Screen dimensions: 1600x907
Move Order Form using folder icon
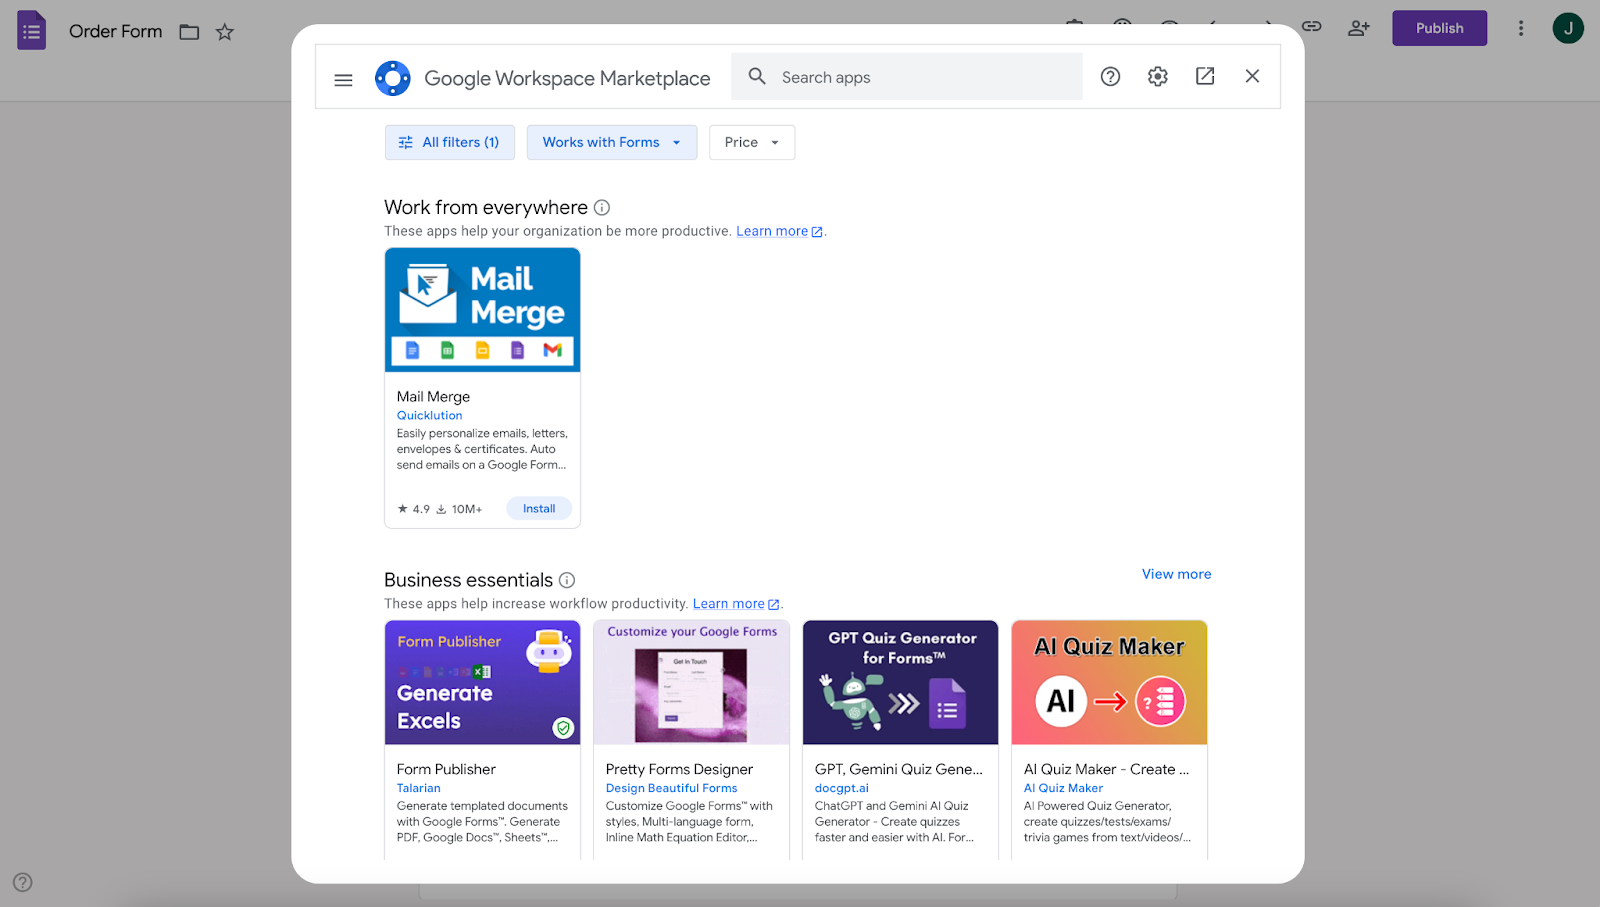189,32
